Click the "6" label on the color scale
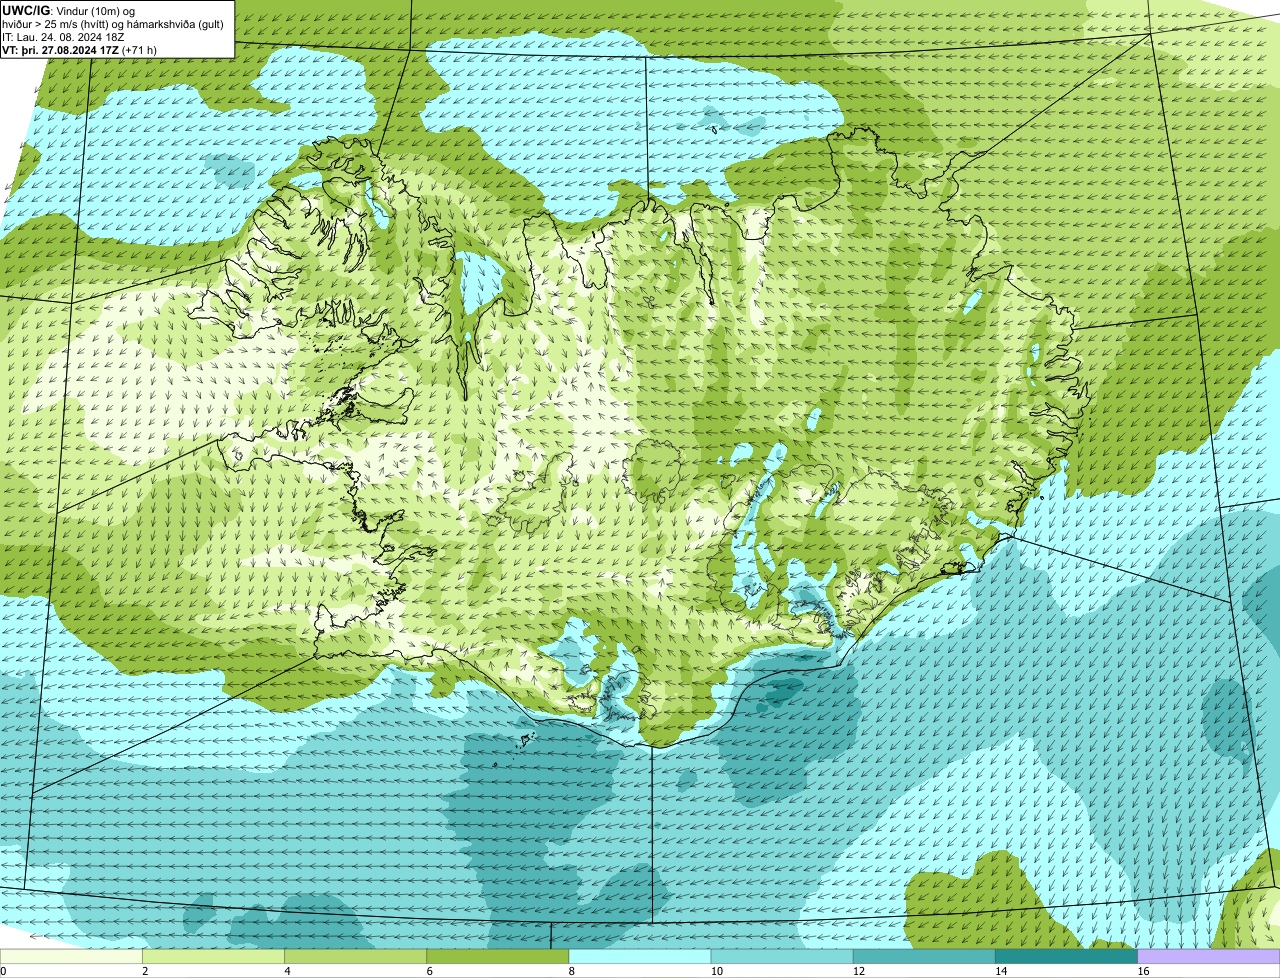1280x978 pixels. 430,971
